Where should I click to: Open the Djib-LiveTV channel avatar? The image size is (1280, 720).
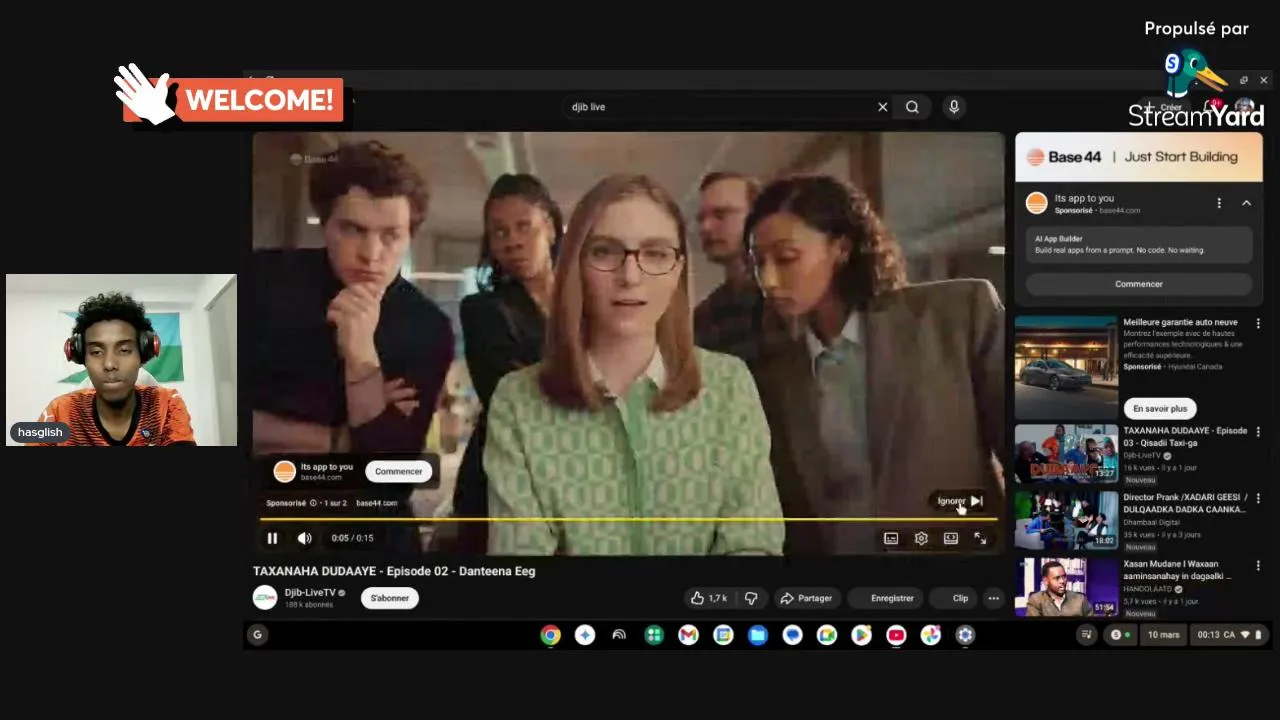(265, 598)
